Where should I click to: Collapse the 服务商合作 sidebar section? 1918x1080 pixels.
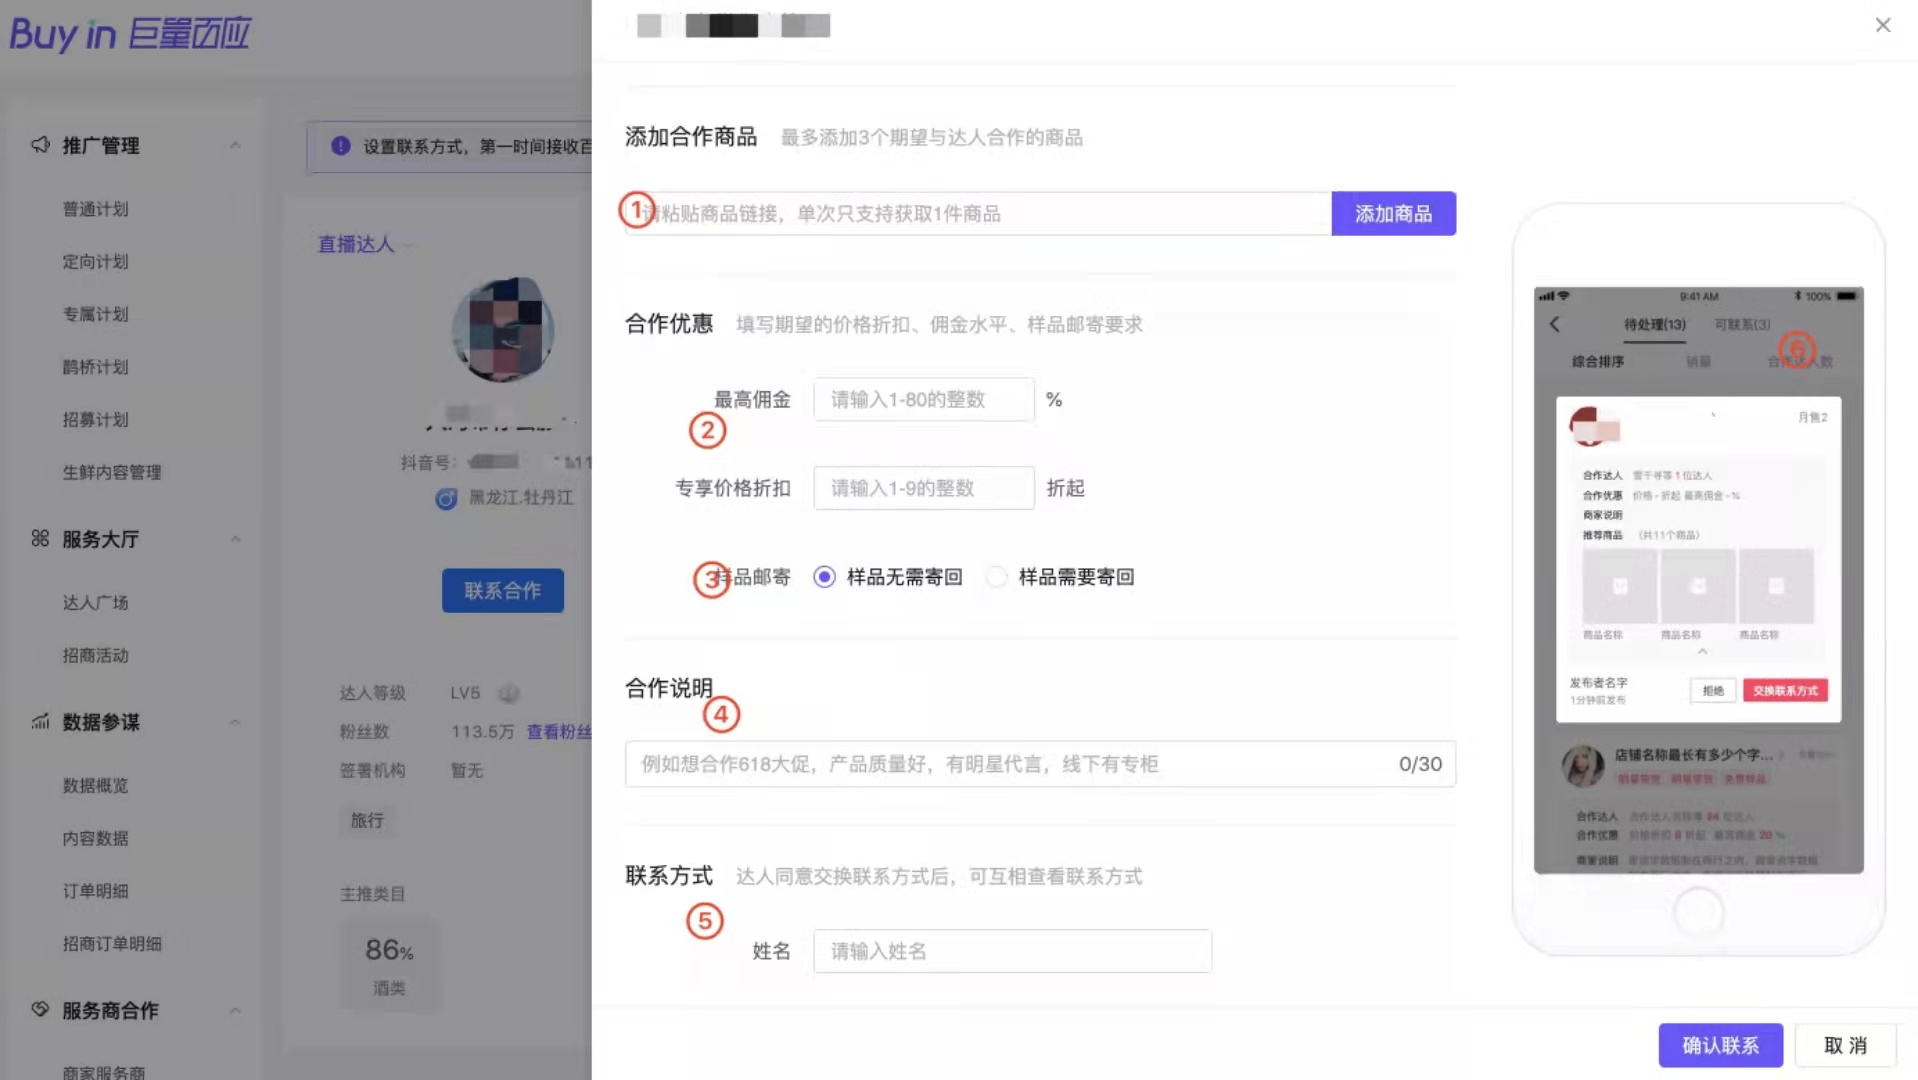[235, 1010]
